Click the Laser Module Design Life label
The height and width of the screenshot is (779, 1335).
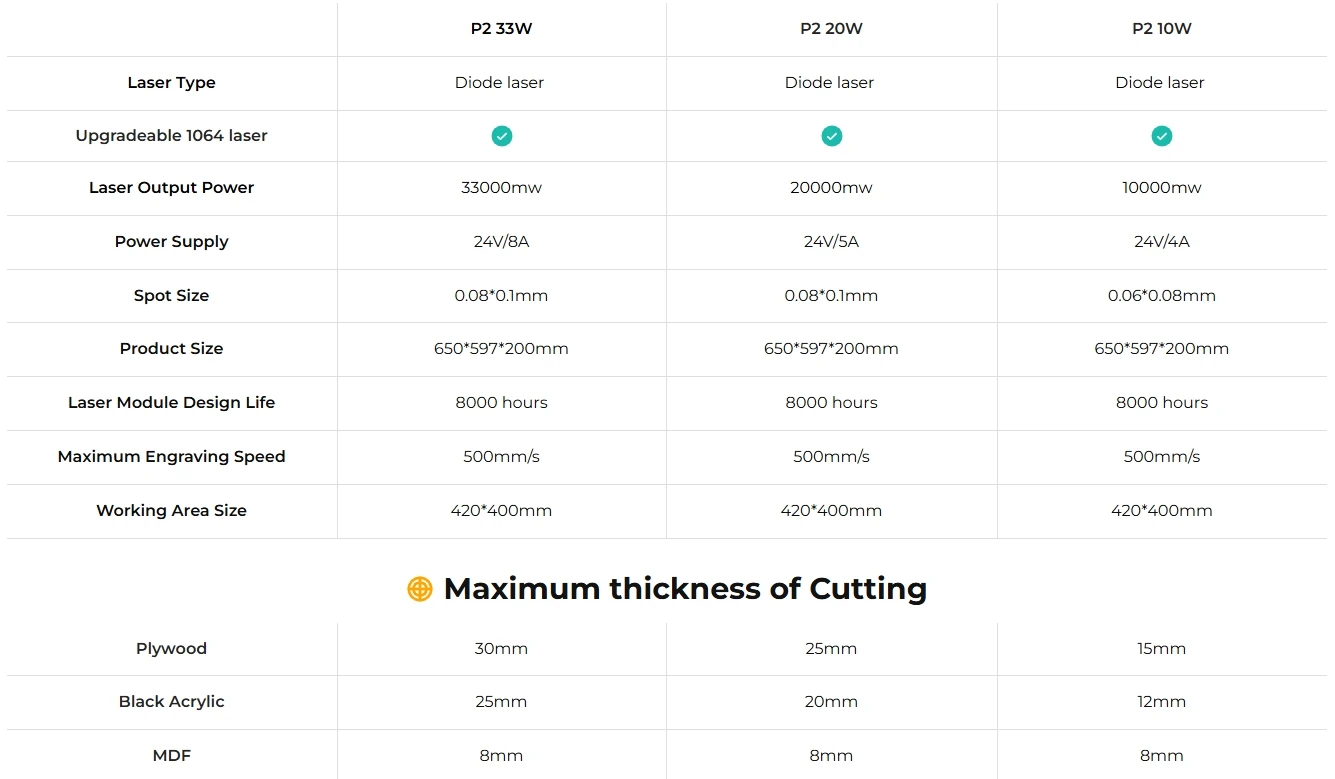(171, 403)
